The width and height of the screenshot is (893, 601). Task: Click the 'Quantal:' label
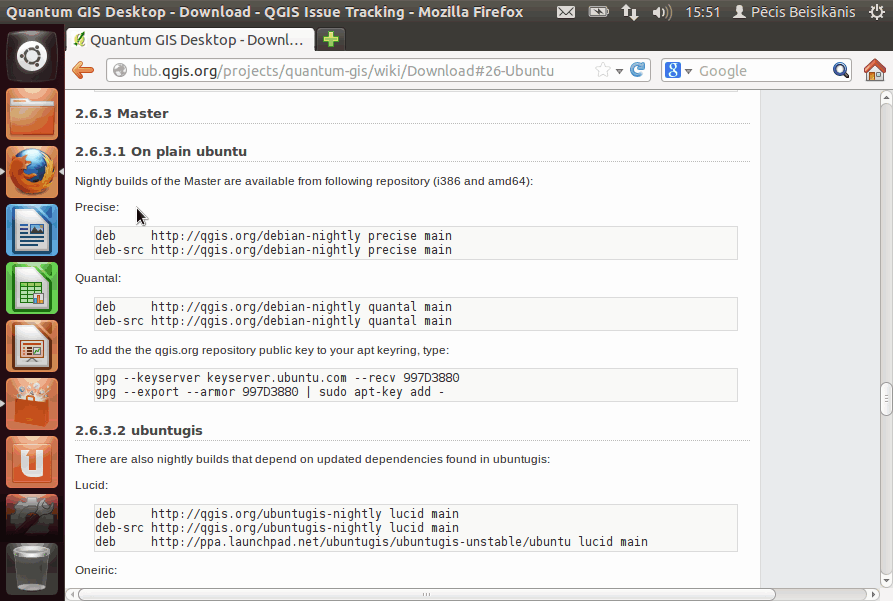tap(98, 279)
